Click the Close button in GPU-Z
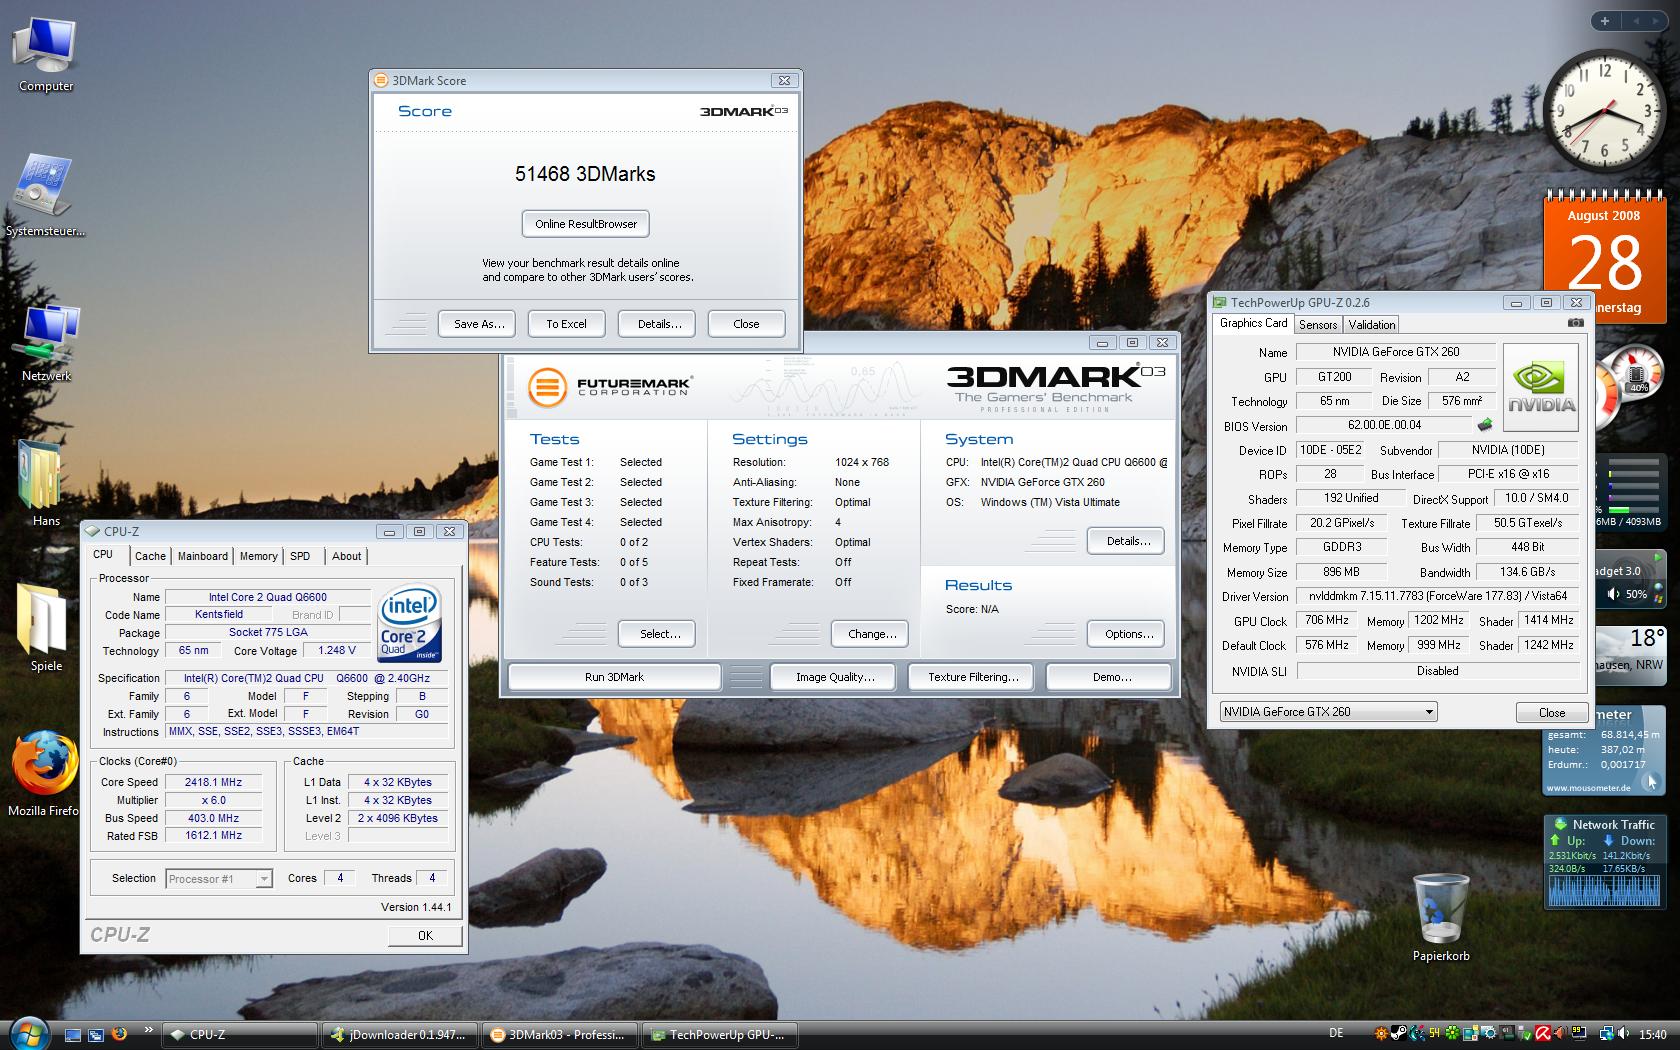This screenshot has width=1680, height=1050. click(x=1552, y=713)
